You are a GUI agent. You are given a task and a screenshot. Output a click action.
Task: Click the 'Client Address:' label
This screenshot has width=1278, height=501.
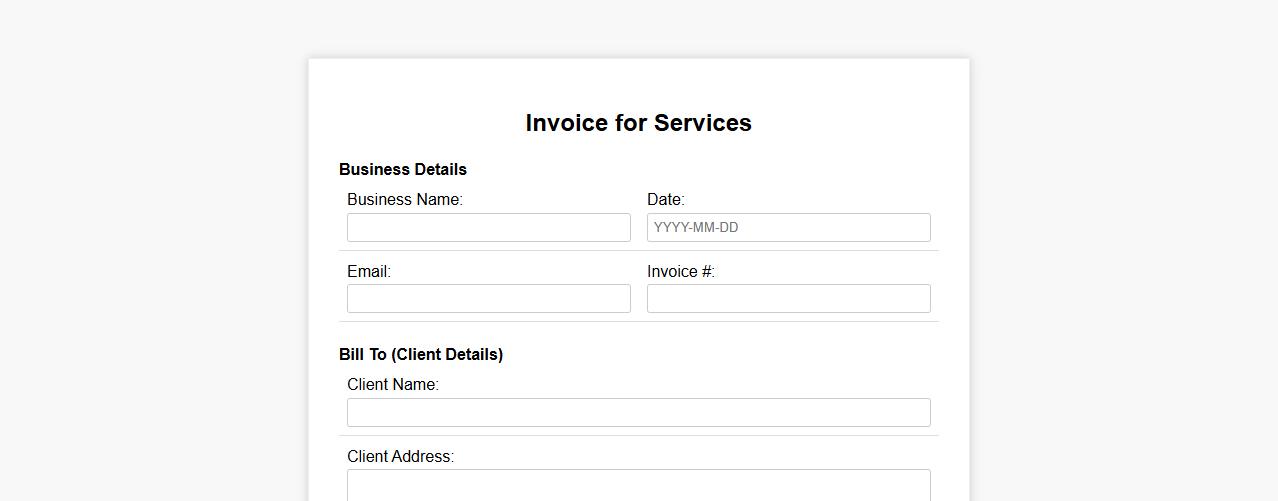(400, 456)
